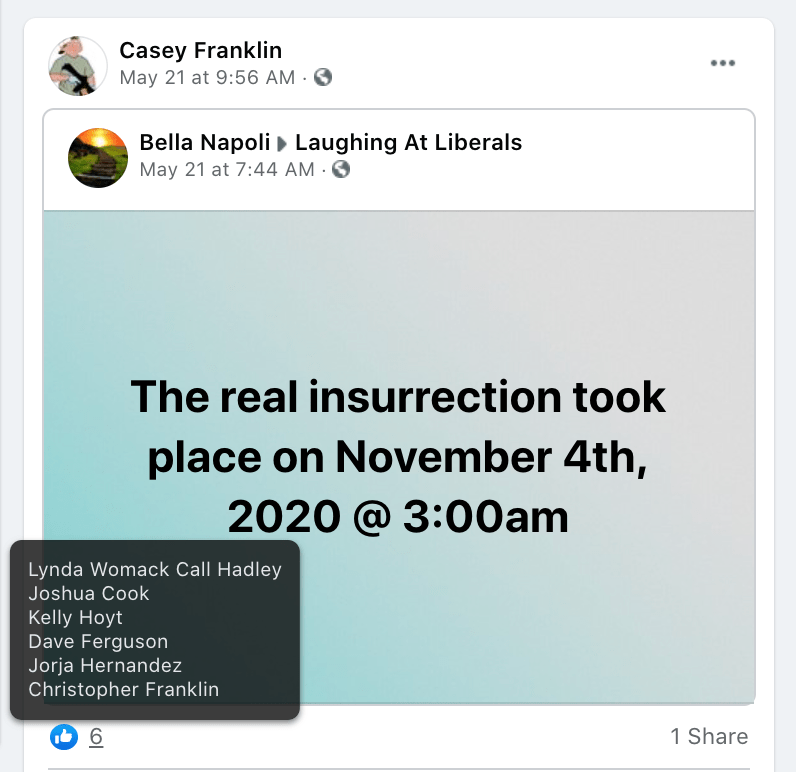Open the shared insurrection text image

point(398,400)
